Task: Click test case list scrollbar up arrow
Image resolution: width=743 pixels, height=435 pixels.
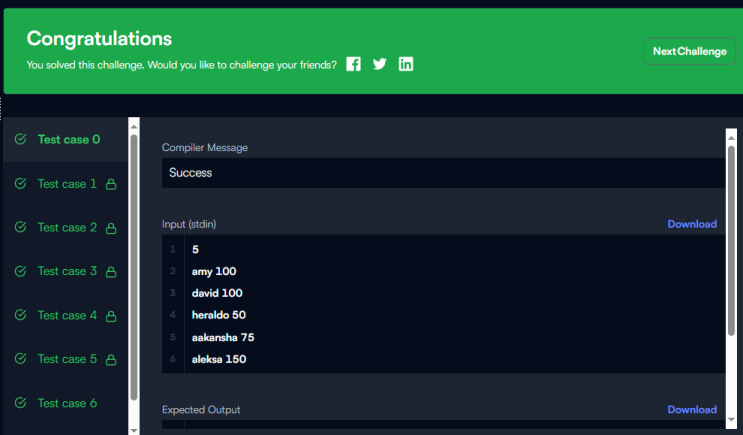Action: 134,126
